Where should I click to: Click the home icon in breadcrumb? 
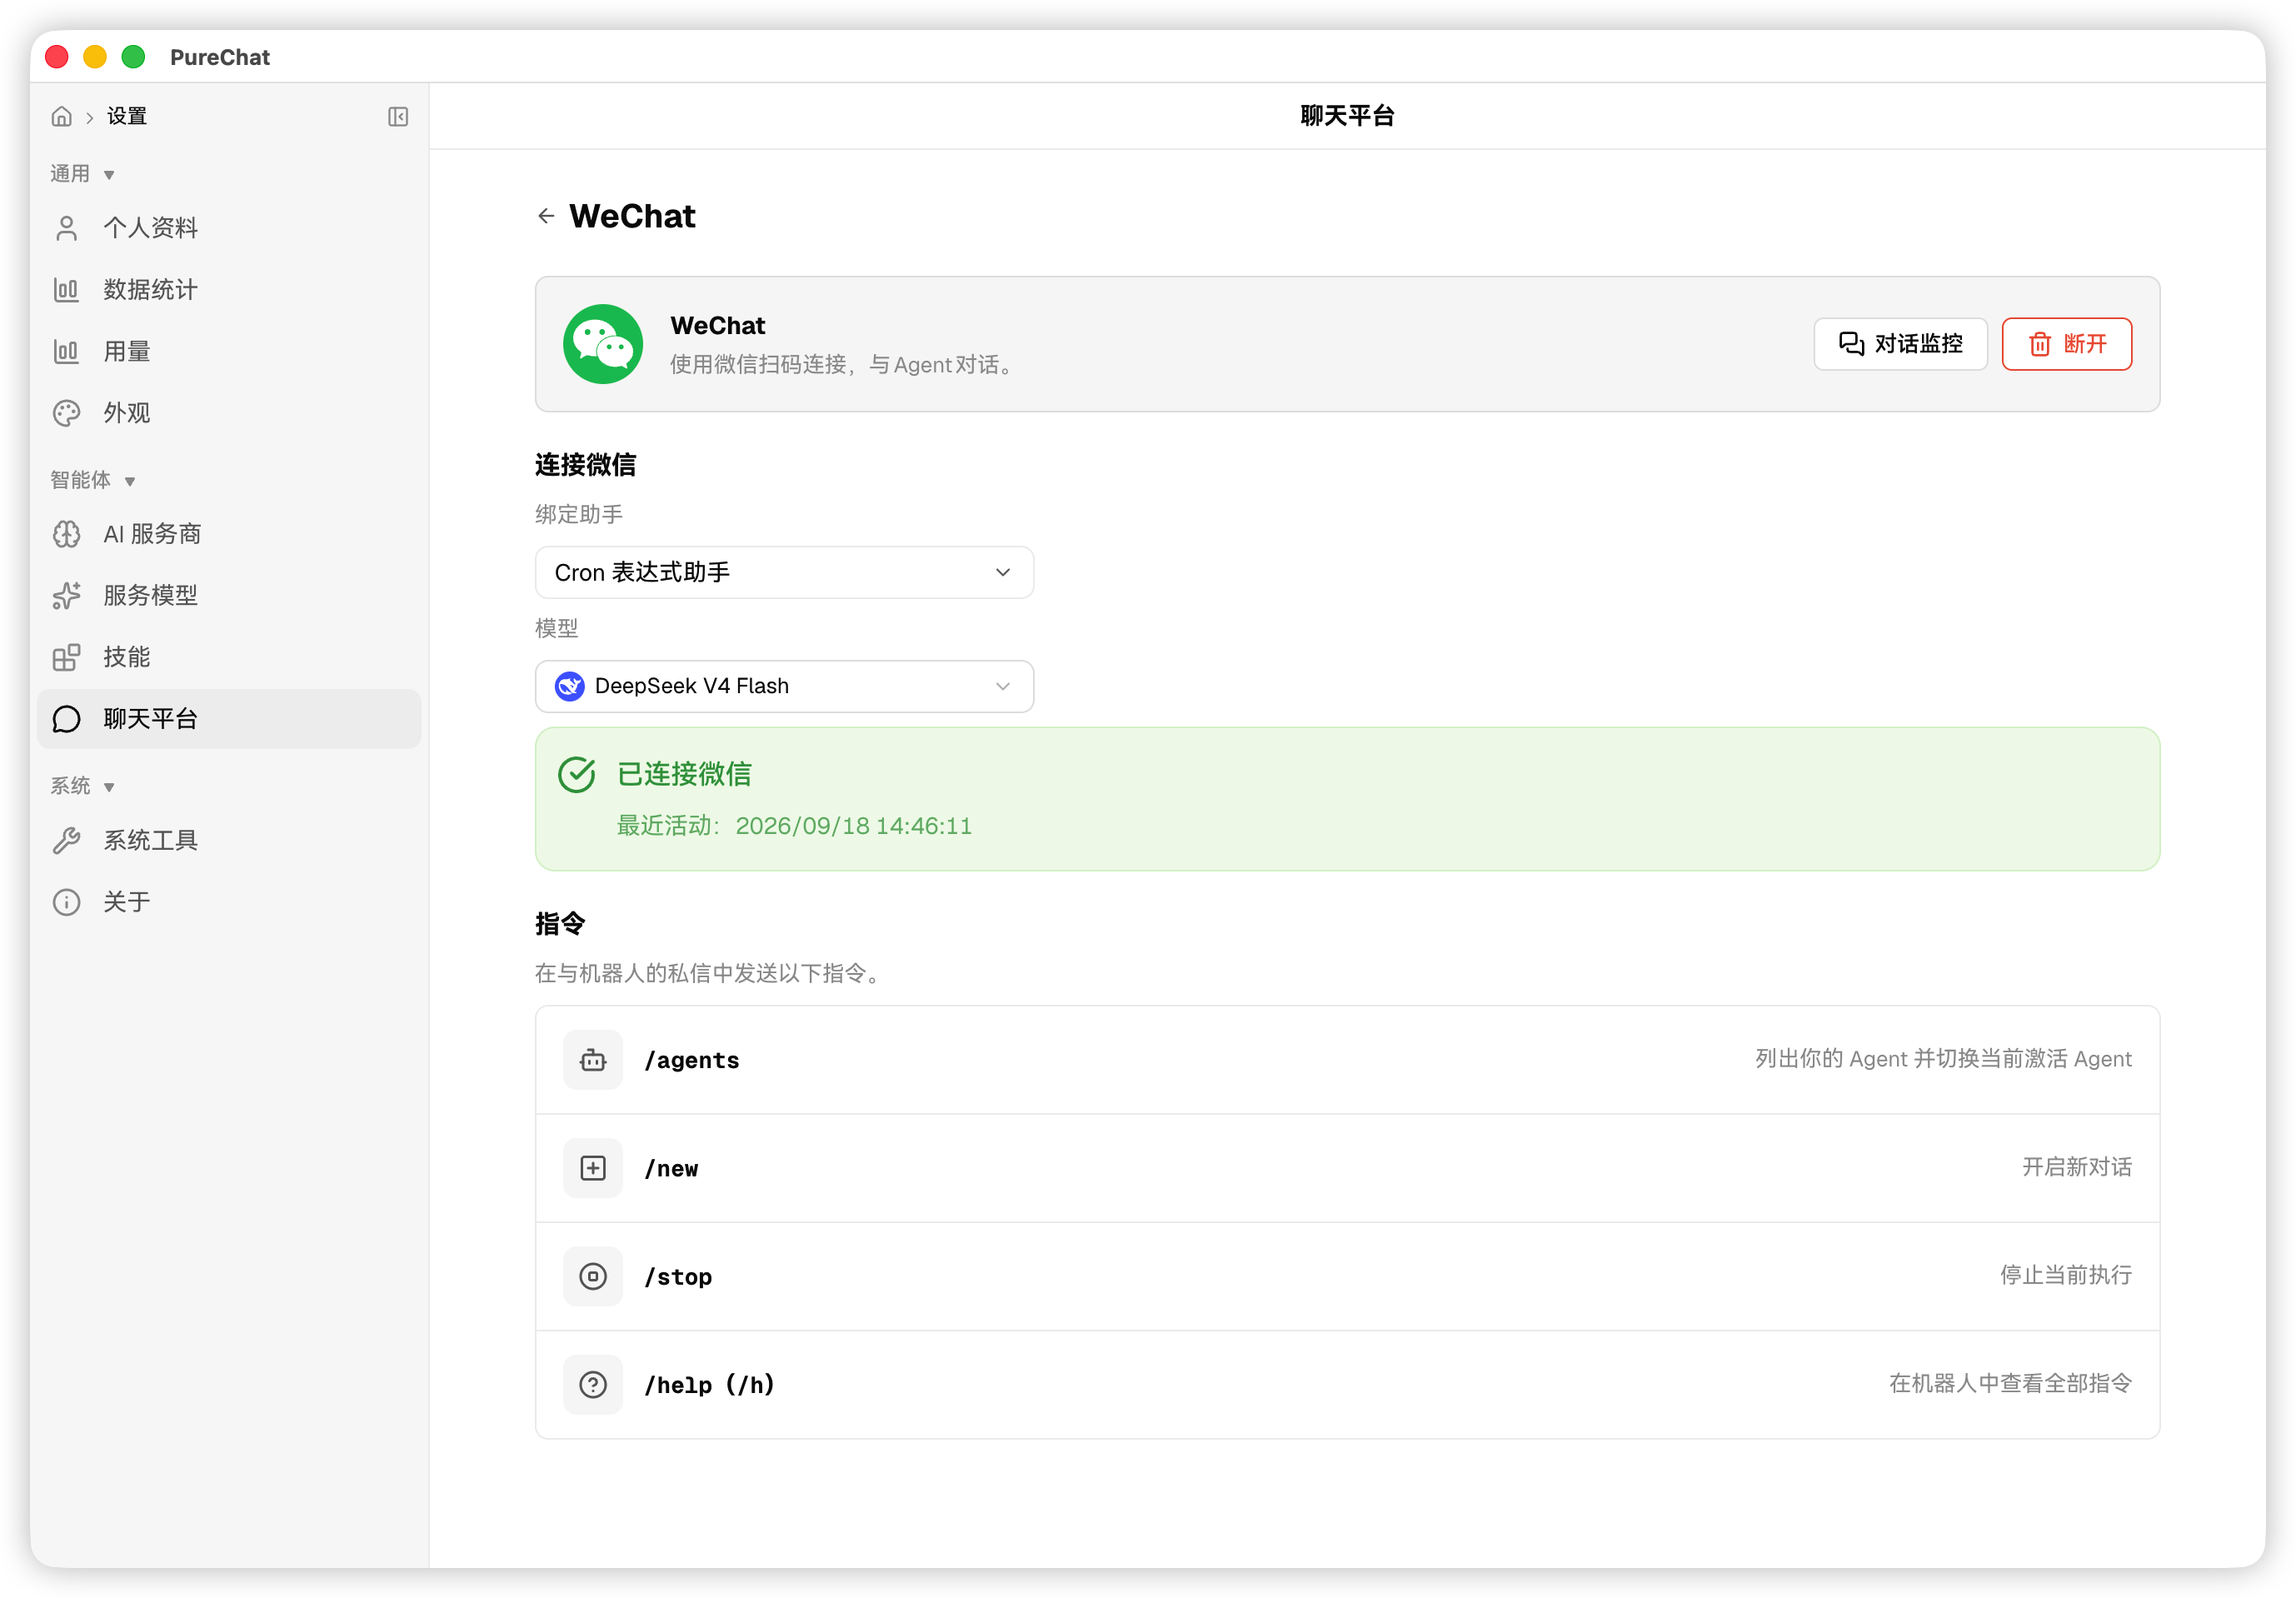coord(62,116)
